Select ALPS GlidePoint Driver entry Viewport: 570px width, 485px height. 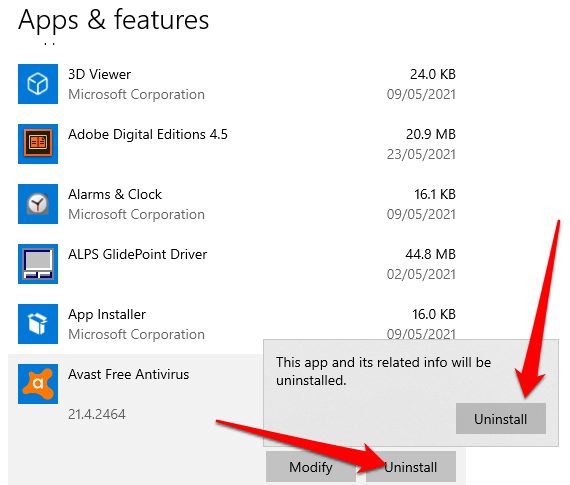(x=237, y=264)
